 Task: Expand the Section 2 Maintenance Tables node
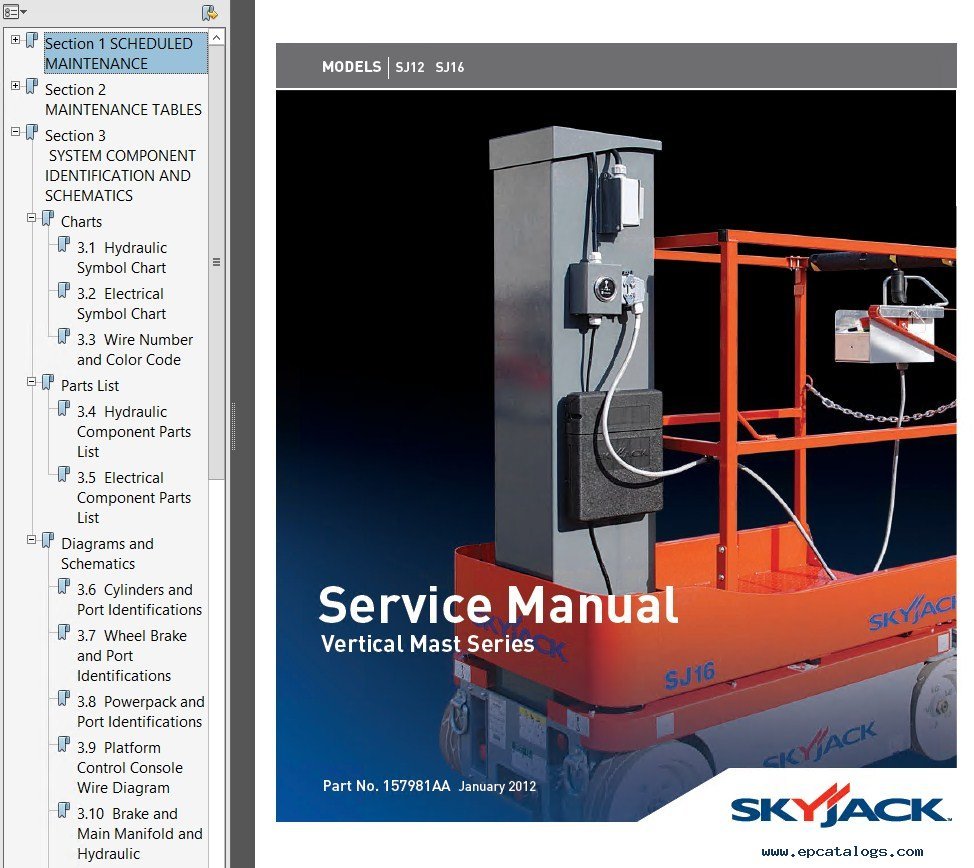point(16,87)
